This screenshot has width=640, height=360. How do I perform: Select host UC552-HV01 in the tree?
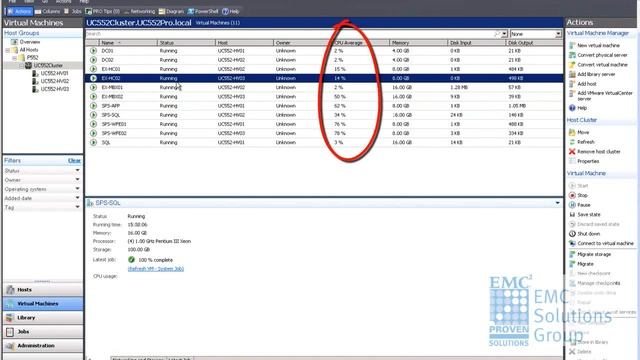(x=54, y=73)
